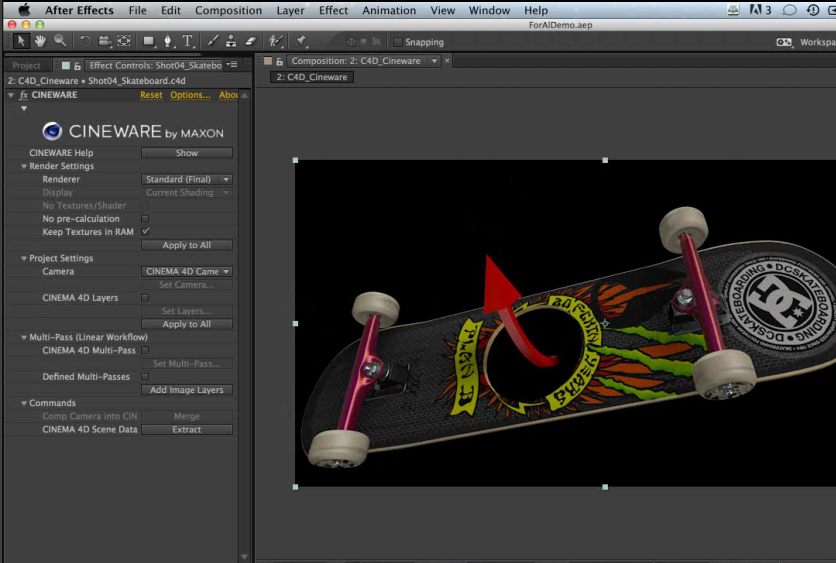The height and width of the screenshot is (563, 836).
Task: Open the Window menu
Action: click(x=489, y=10)
